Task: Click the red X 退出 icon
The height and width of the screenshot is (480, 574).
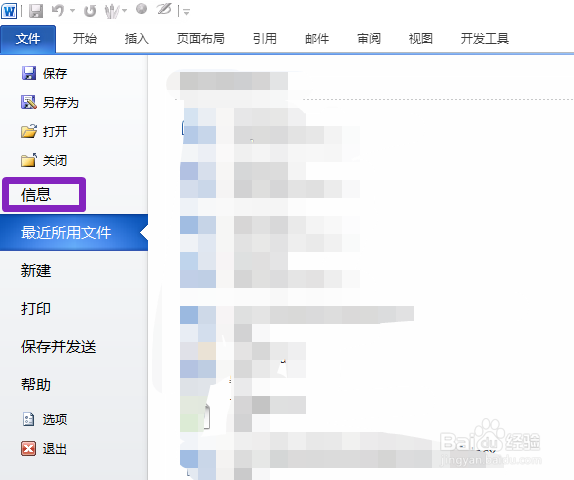Action: 29,448
